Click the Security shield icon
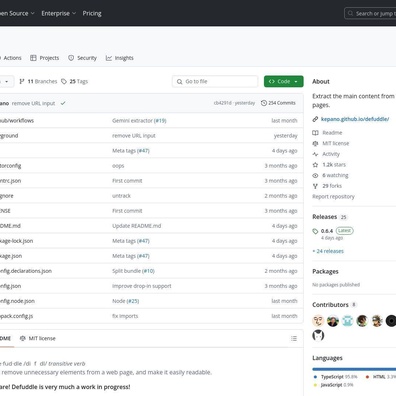396x396 pixels. click(71, 58)
